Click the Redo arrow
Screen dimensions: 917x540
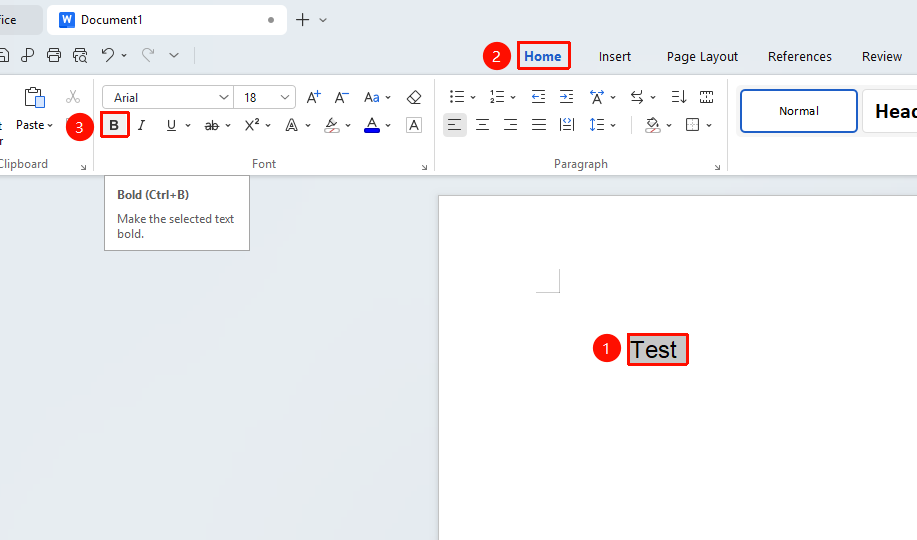tap(148, 55)
